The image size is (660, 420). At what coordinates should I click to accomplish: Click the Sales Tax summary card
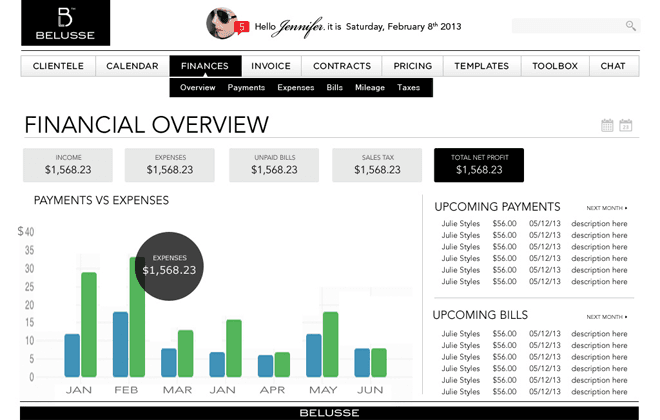[377, 165]
